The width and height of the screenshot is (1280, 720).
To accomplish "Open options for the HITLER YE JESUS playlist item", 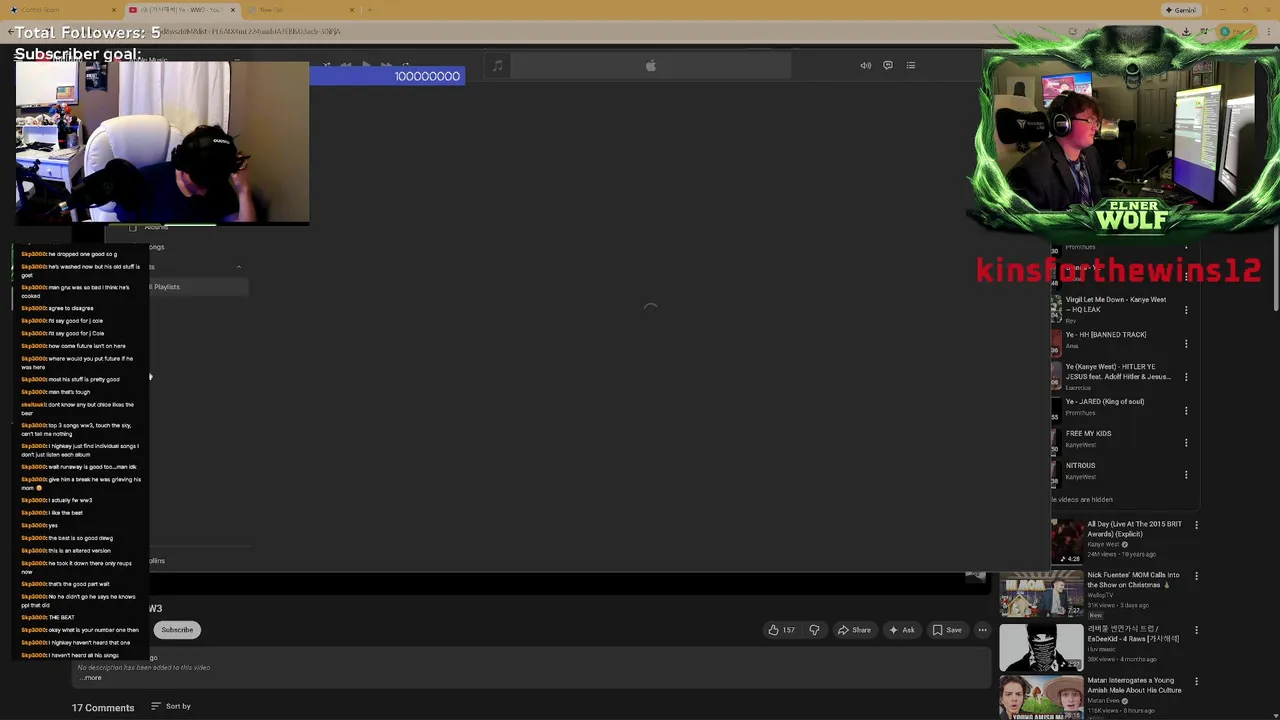I will coord(1186,377).
